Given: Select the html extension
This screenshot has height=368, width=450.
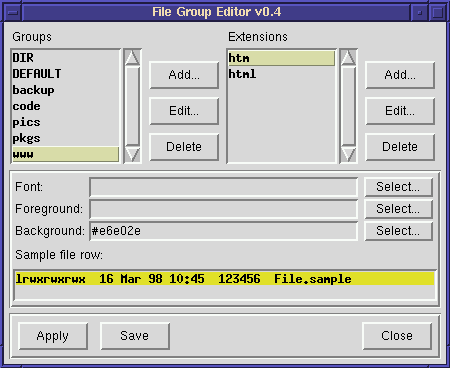Looking at the screenshot, I should tap(281, 74).
